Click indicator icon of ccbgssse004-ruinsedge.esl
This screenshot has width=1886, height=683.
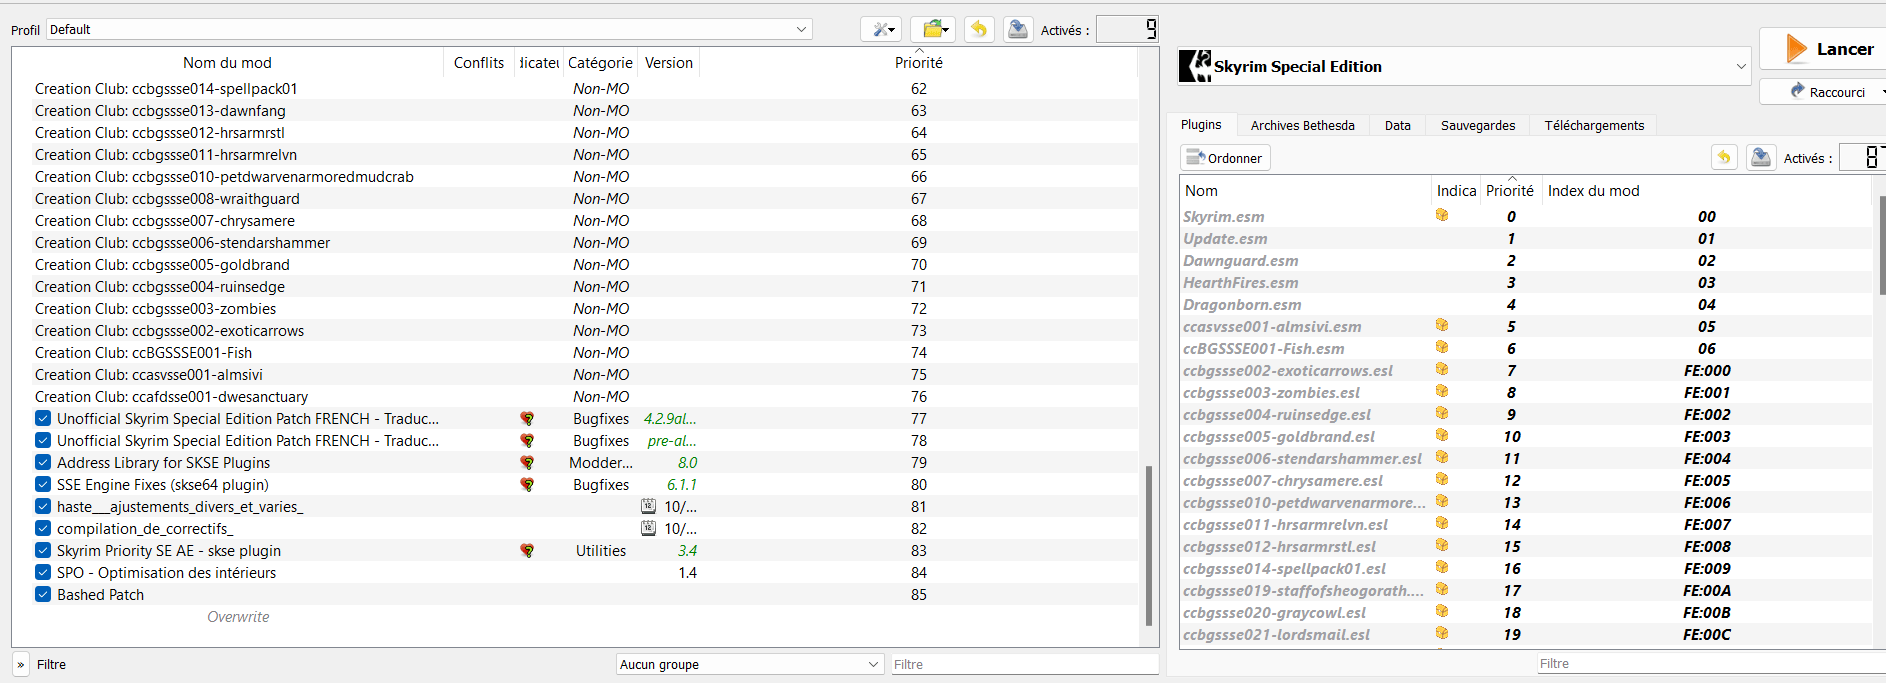(x=1442, y=413)
